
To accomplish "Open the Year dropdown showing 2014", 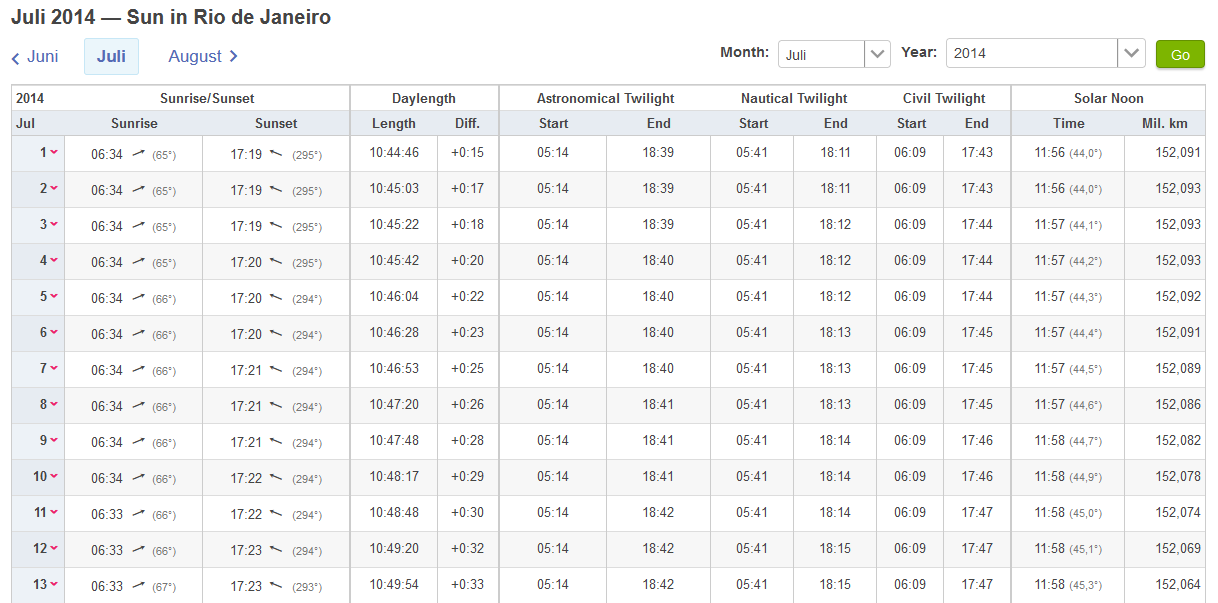I will (1045, 54).
